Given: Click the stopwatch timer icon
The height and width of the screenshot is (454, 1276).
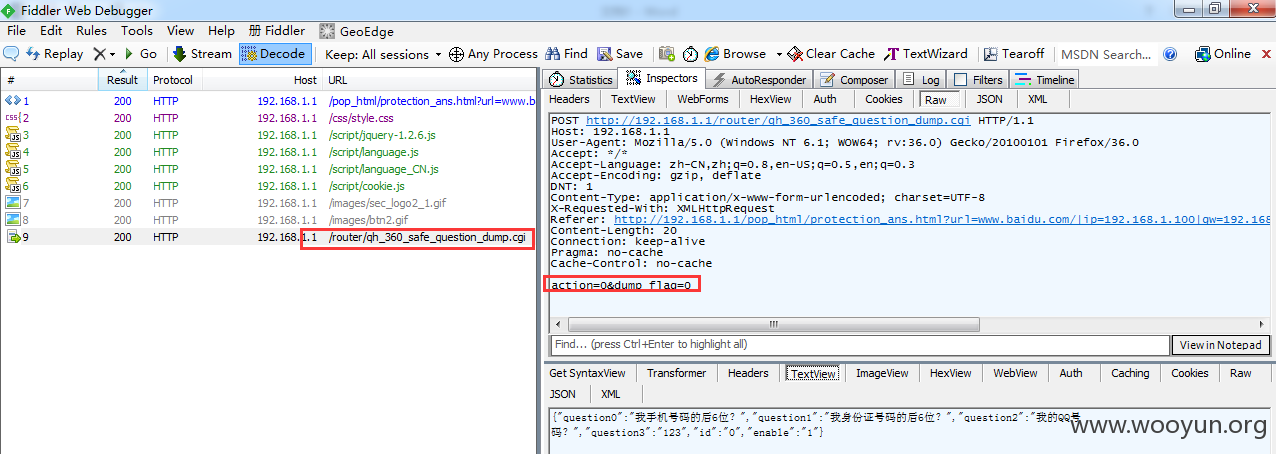Looking at the screenshot, I should point(690,54).
